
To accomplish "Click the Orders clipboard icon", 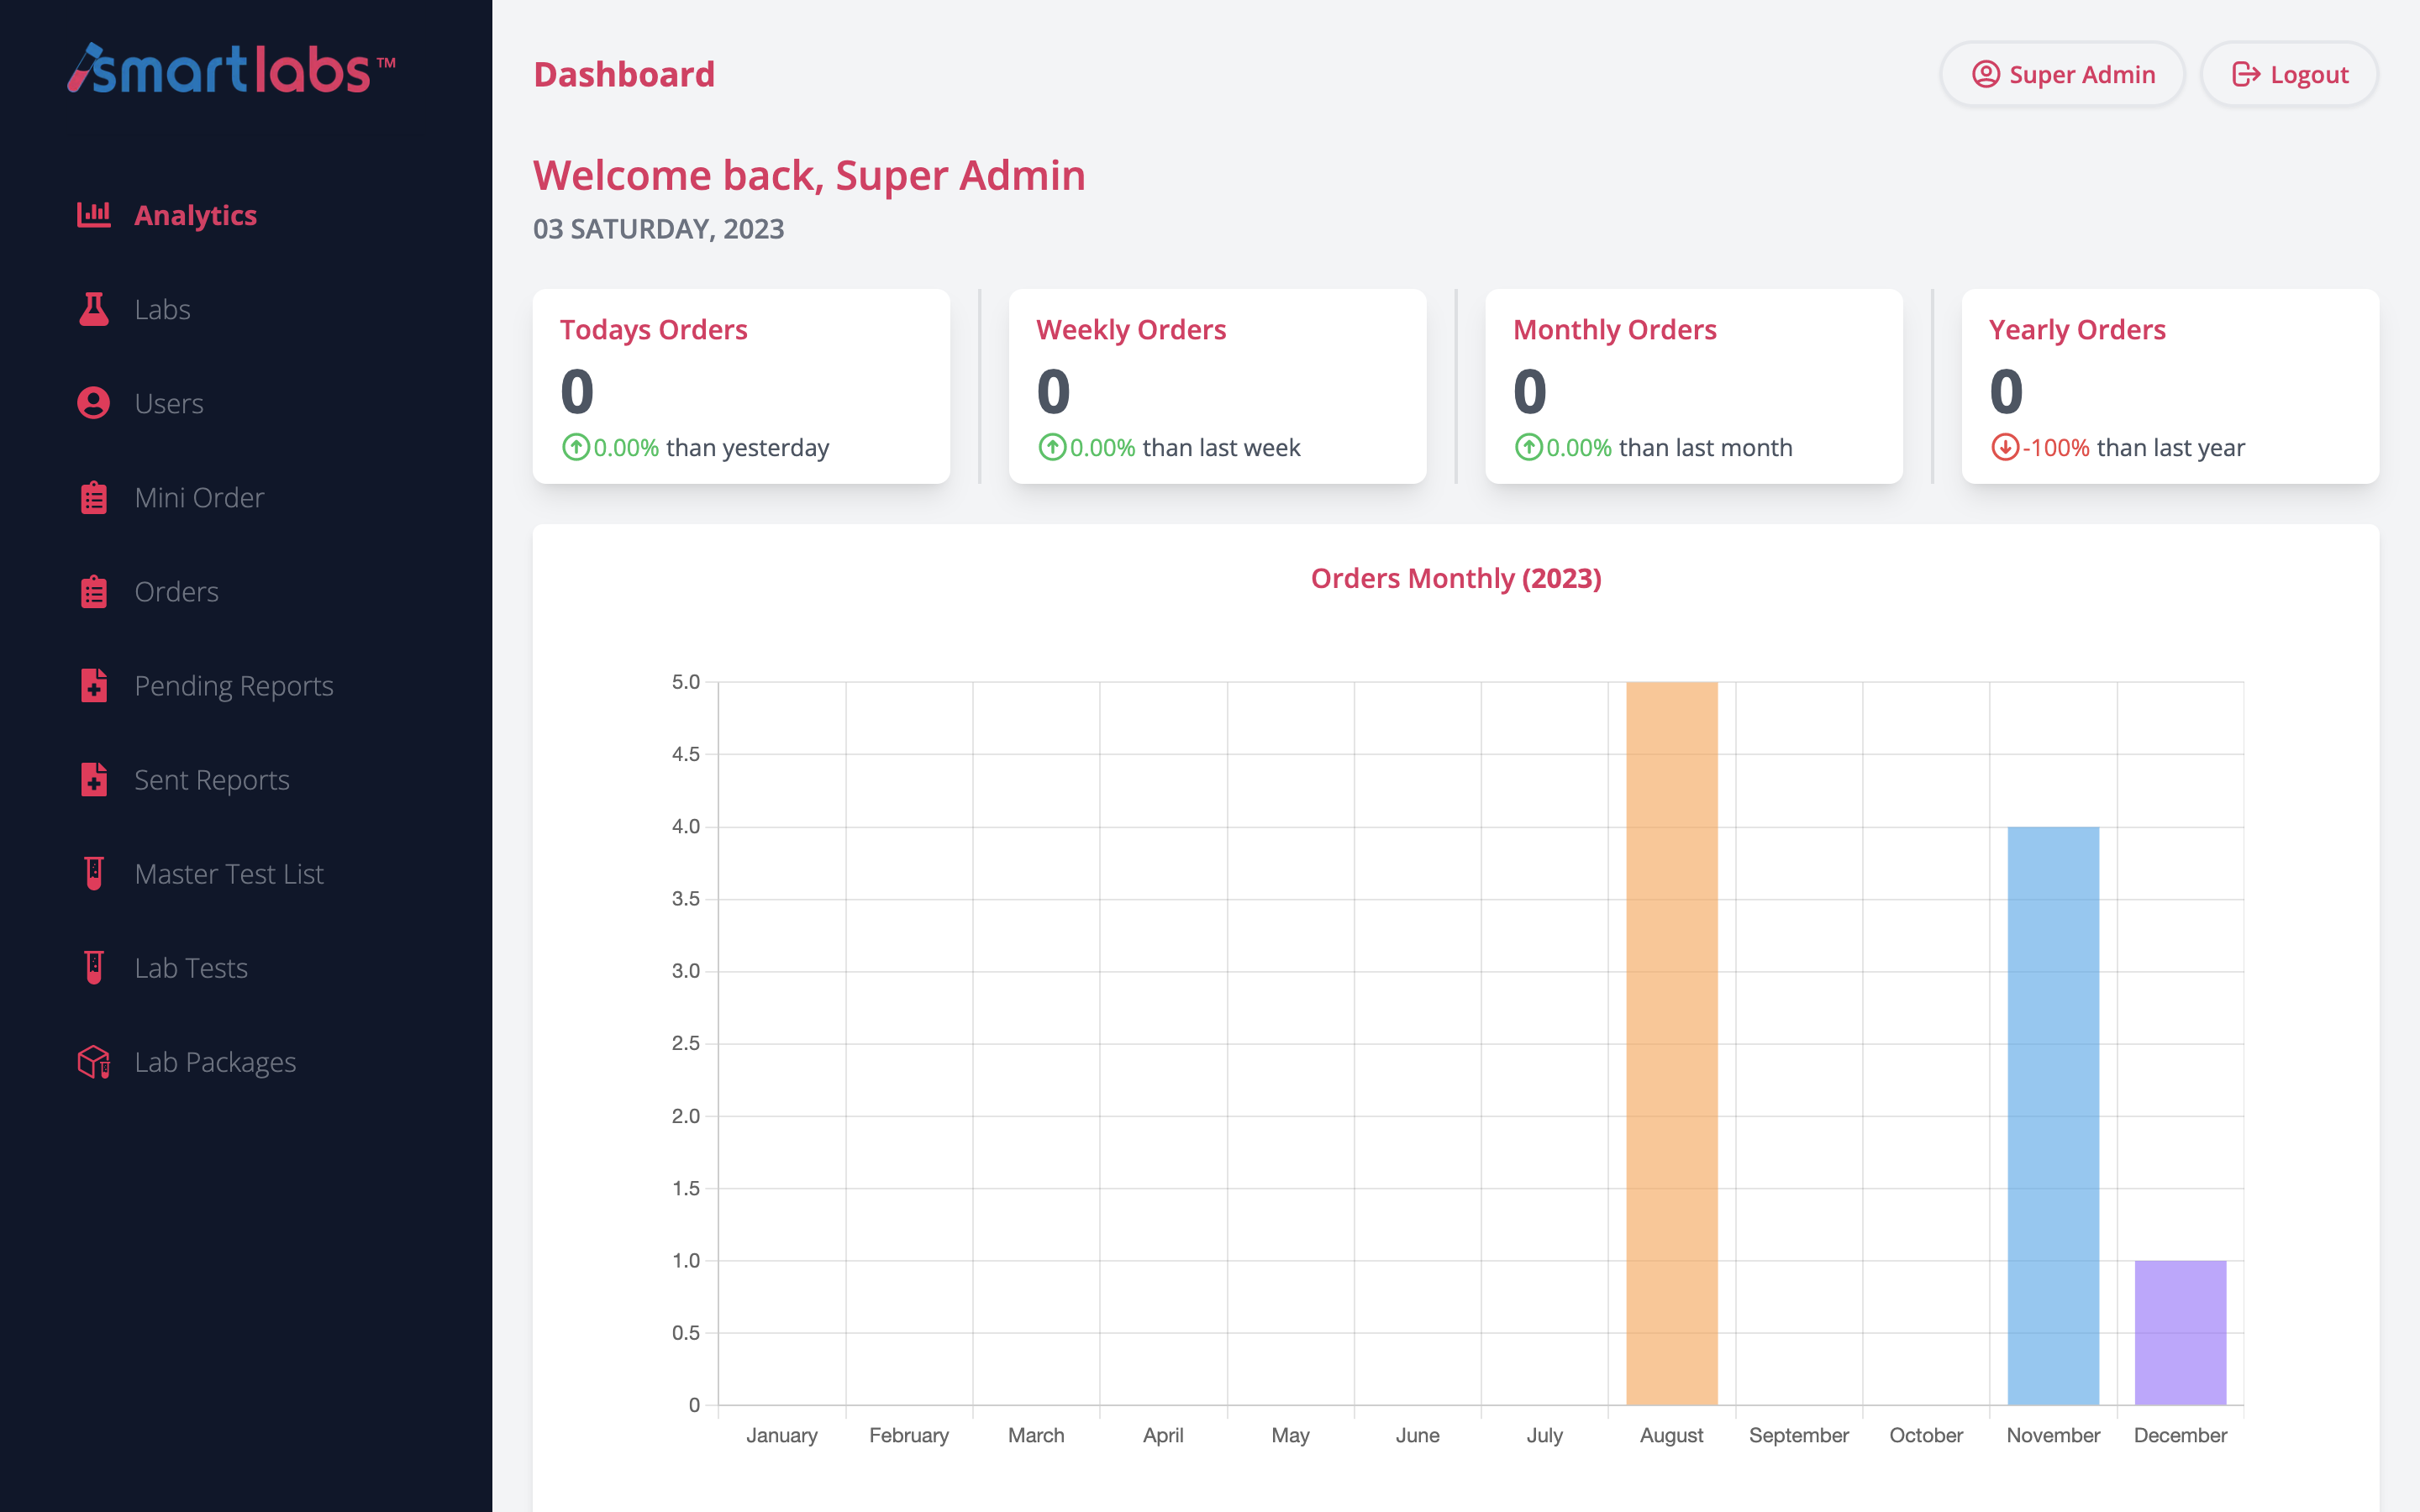I will point(94,591).
